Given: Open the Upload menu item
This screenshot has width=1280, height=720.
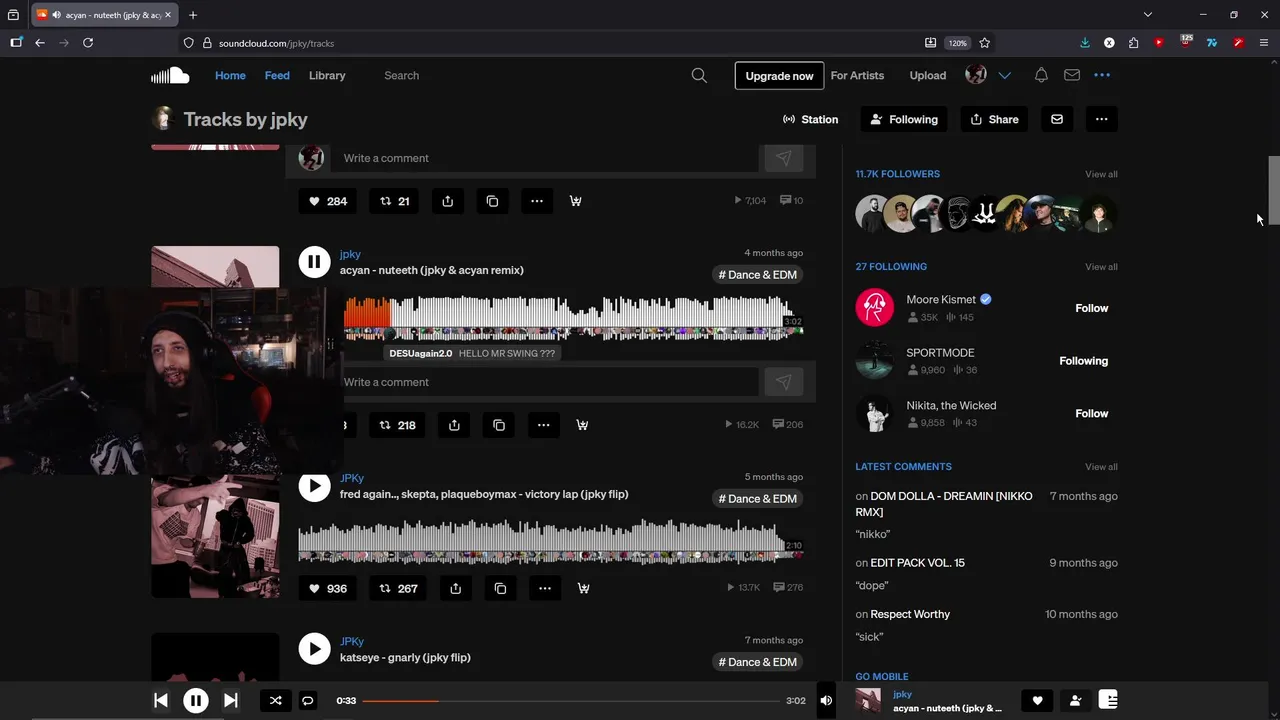Looking at the screenshot, I should tap(928, 75).
